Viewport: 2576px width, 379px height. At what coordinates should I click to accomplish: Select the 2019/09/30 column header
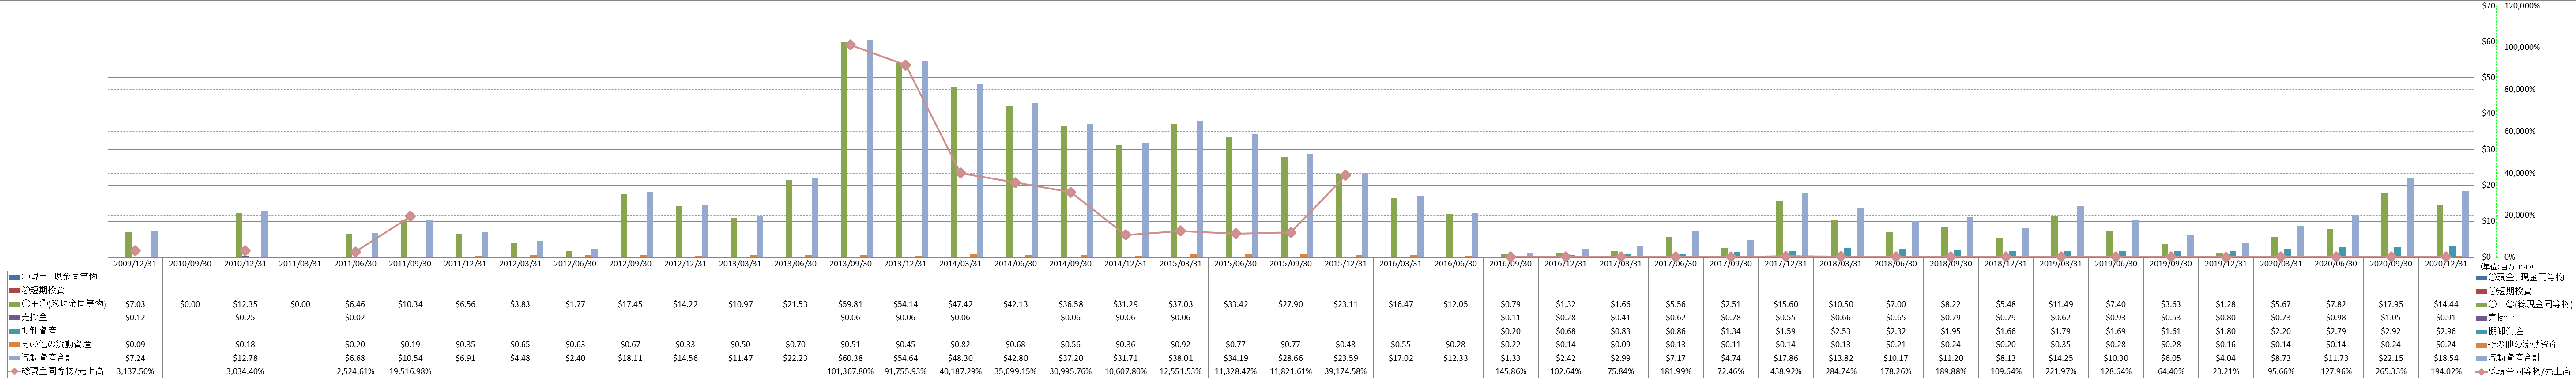[2170, 264]
